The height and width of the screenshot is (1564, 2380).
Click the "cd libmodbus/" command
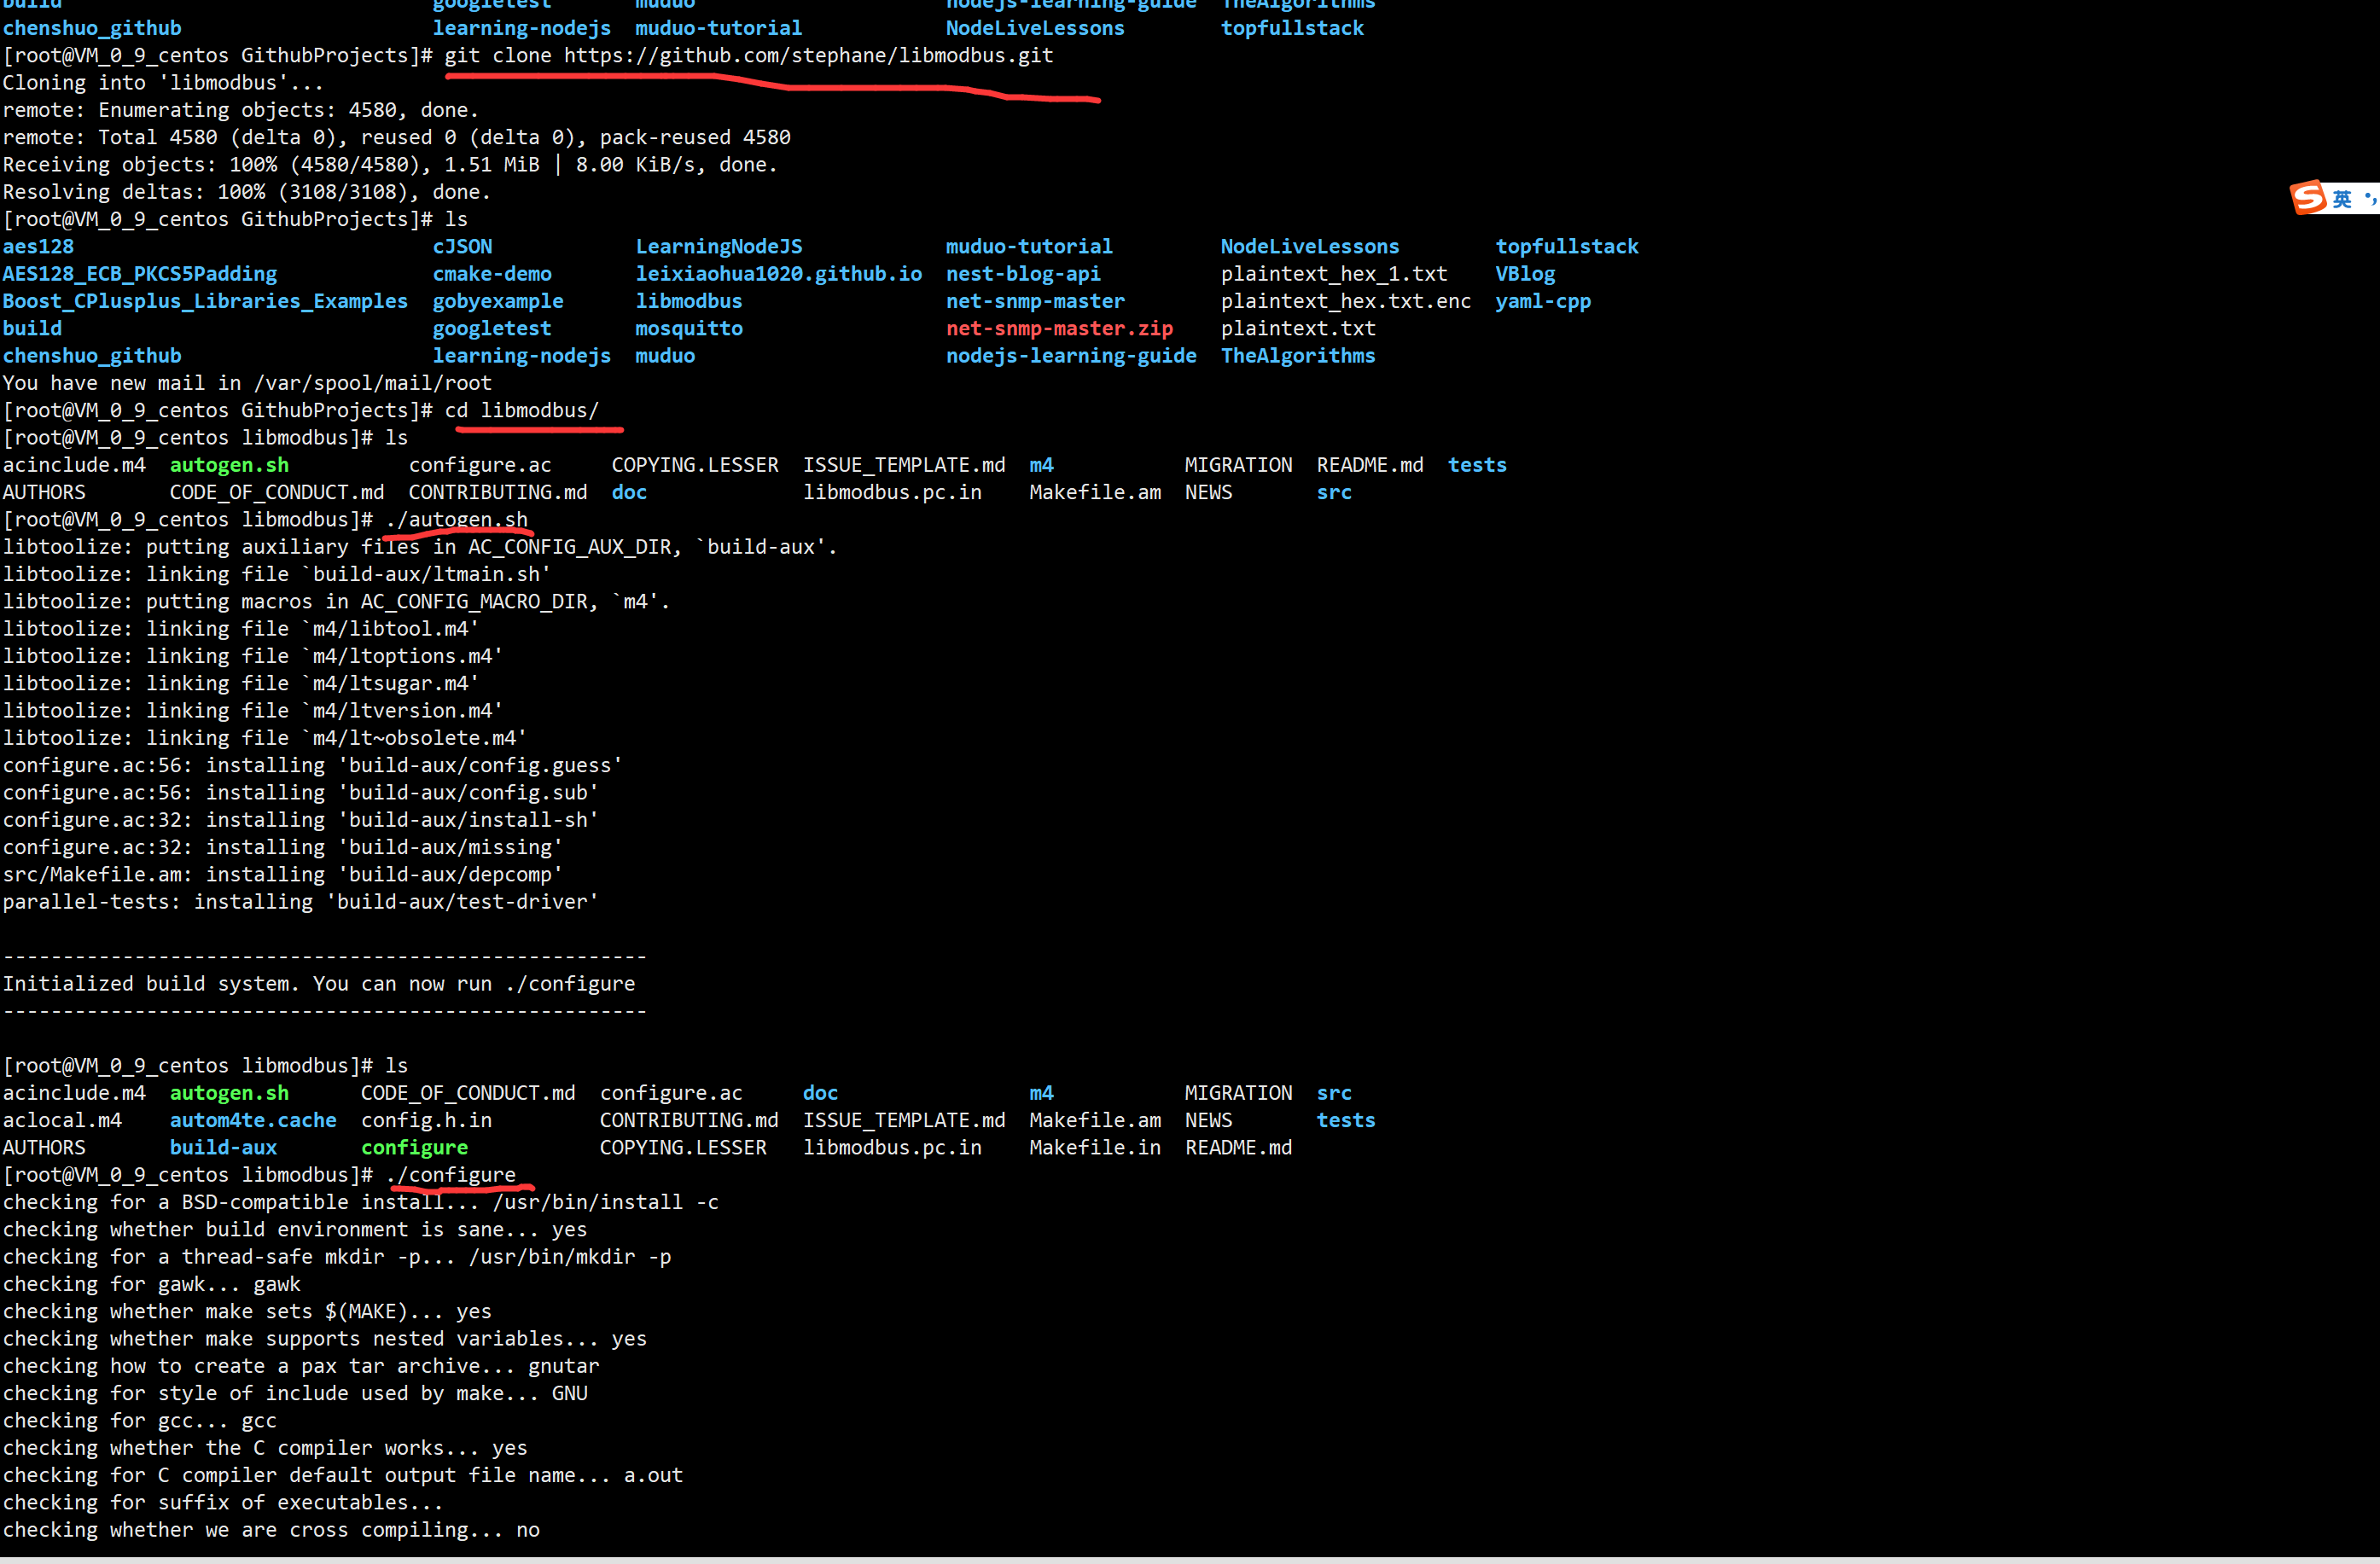click(521, 411)
